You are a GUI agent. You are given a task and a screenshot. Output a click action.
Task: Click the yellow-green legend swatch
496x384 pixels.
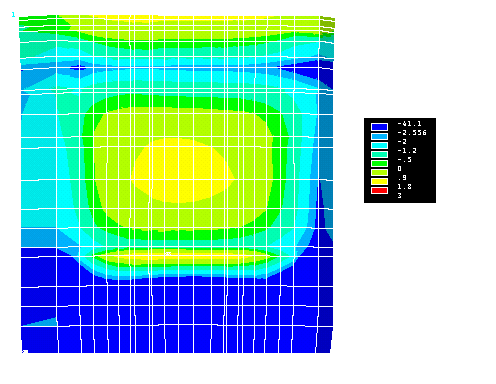click(x=379, y=172)
